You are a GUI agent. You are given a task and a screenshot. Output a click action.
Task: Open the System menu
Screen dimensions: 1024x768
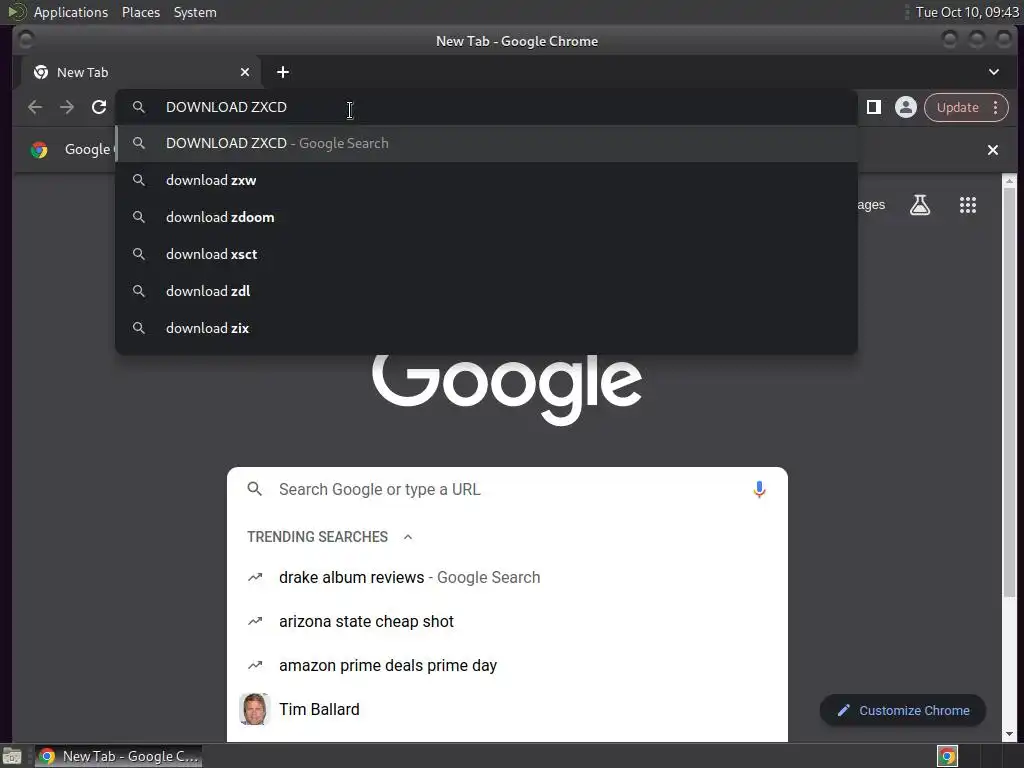(195, 12)
